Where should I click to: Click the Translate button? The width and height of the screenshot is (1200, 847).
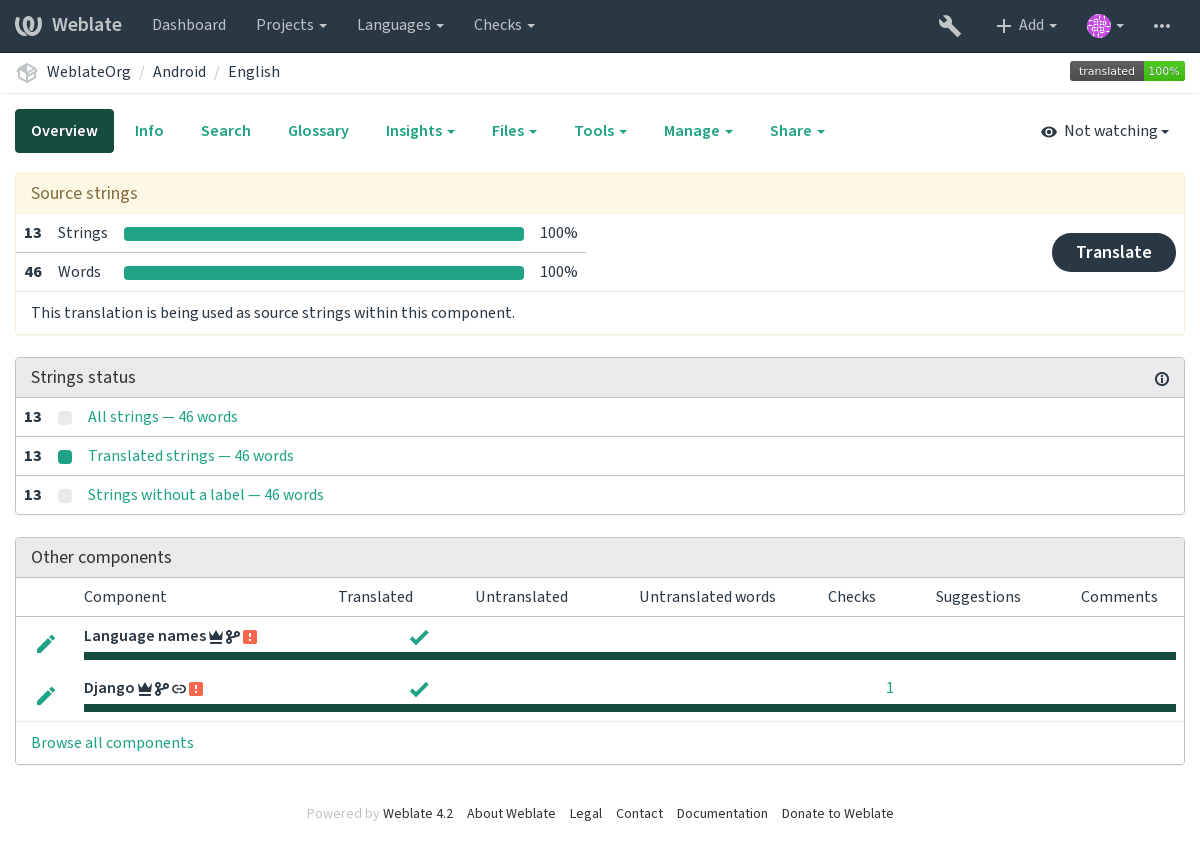point(1114,252)
